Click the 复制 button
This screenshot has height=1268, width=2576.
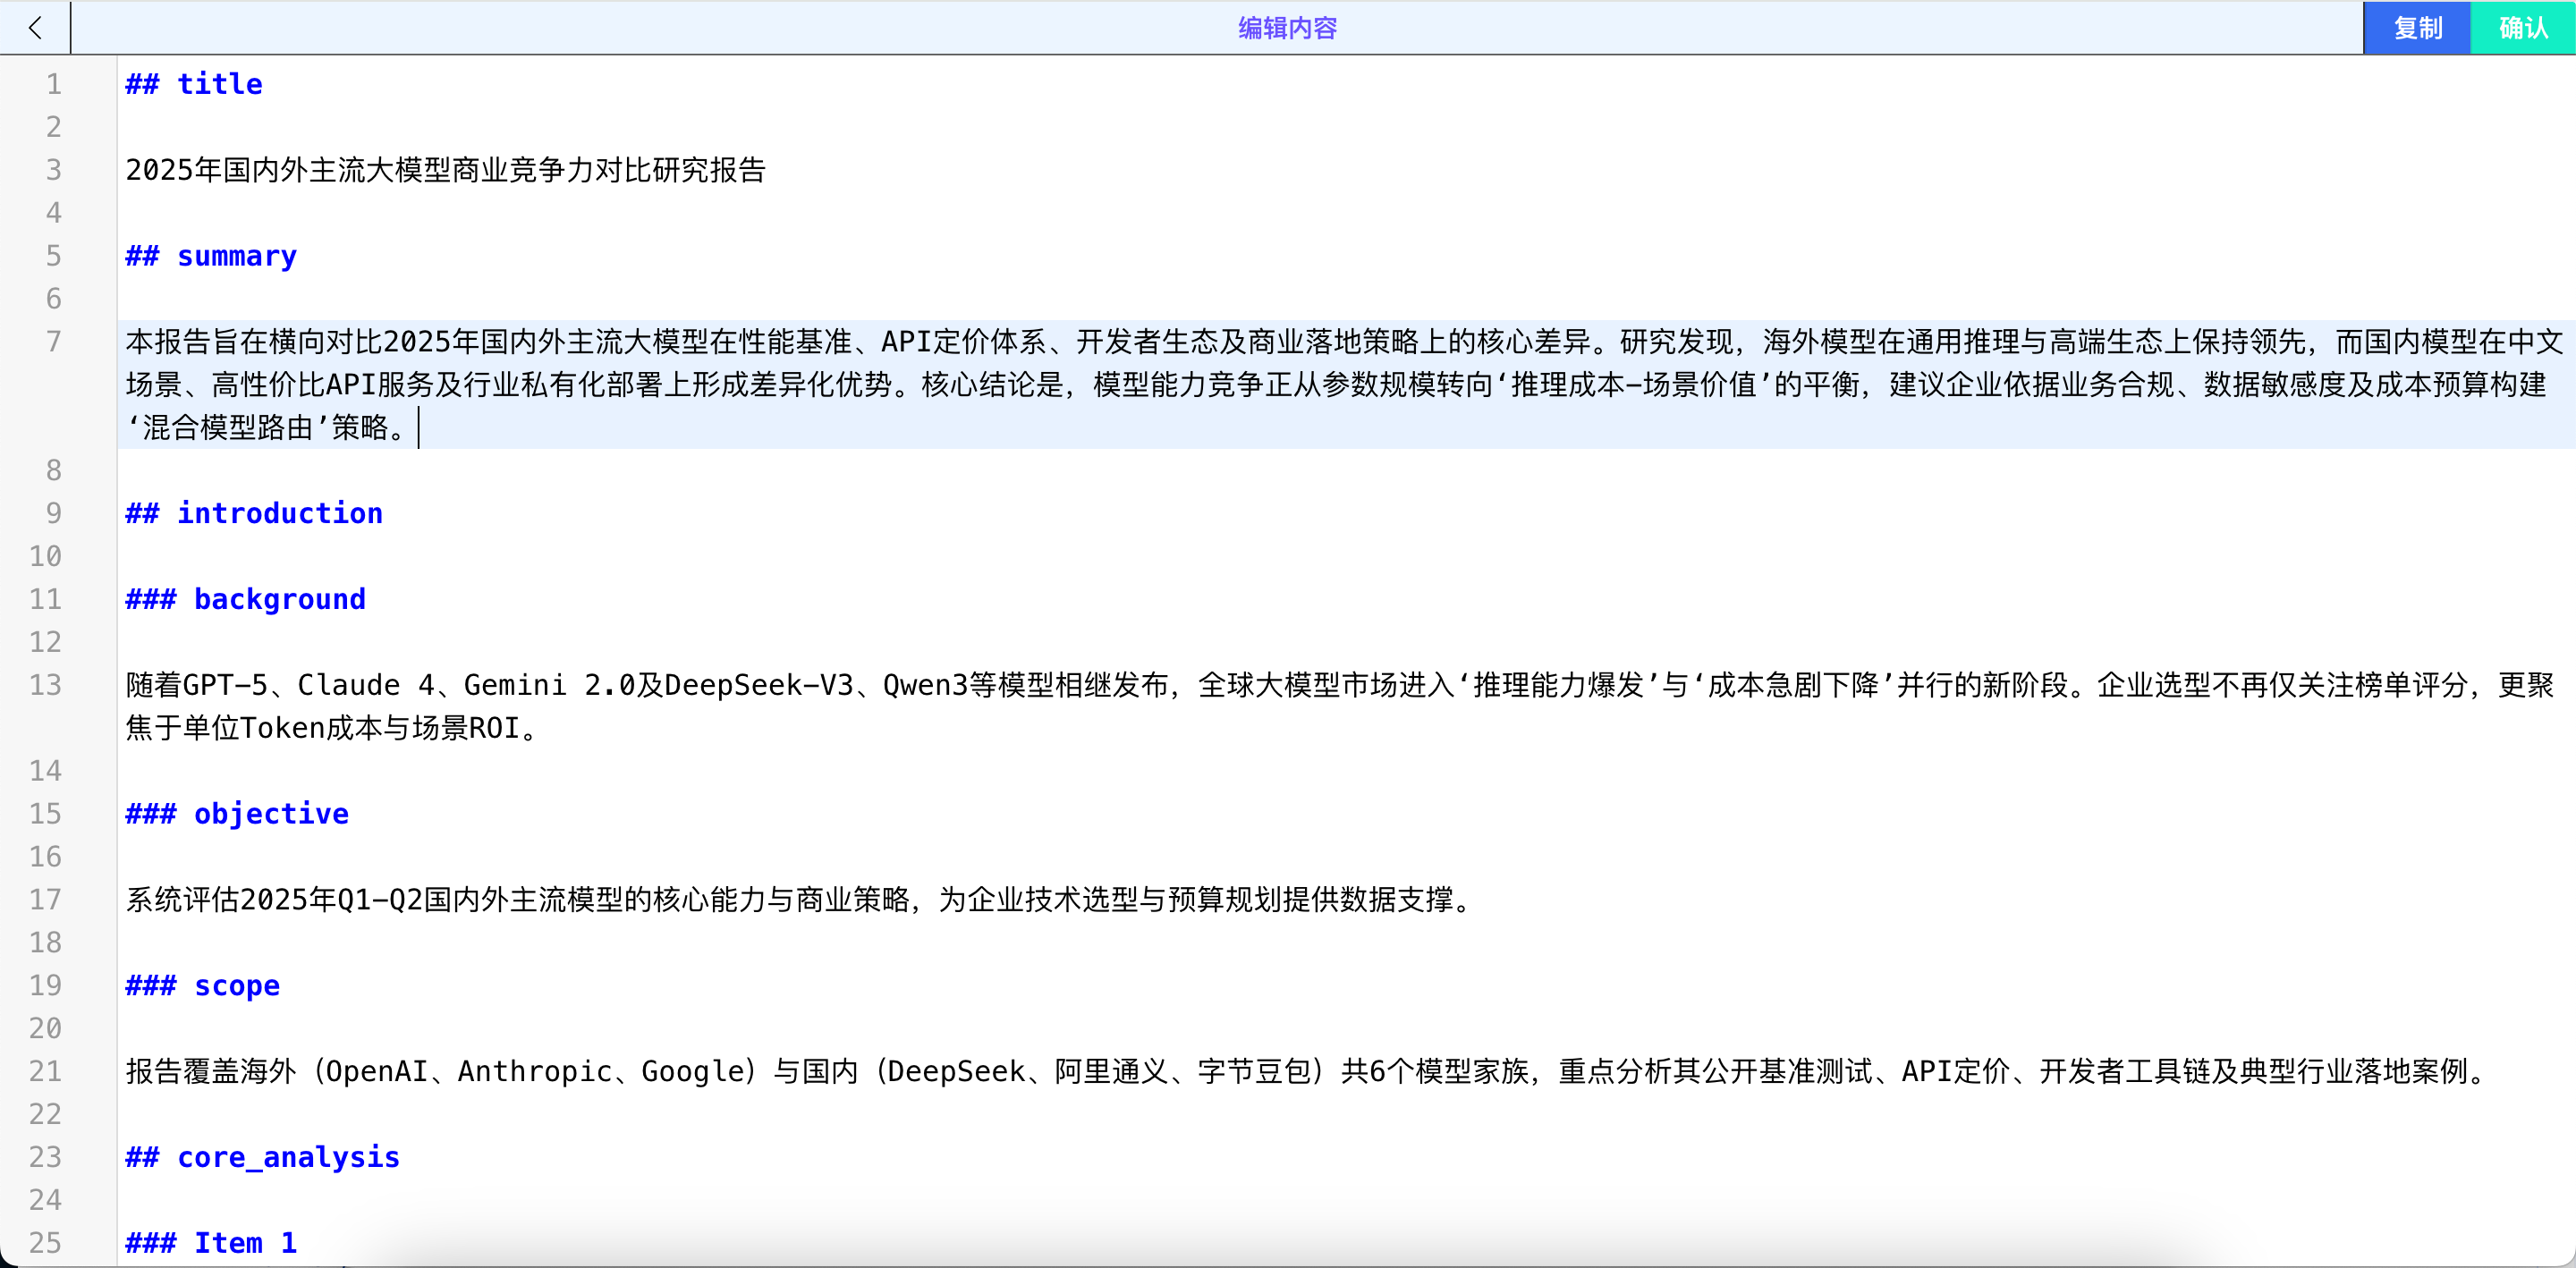tap(2416, 27)
